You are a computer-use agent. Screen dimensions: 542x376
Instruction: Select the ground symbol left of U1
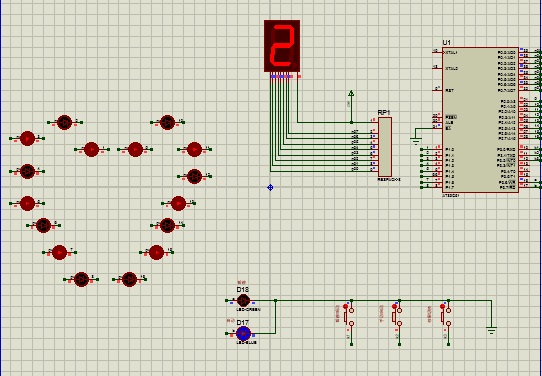416,141
